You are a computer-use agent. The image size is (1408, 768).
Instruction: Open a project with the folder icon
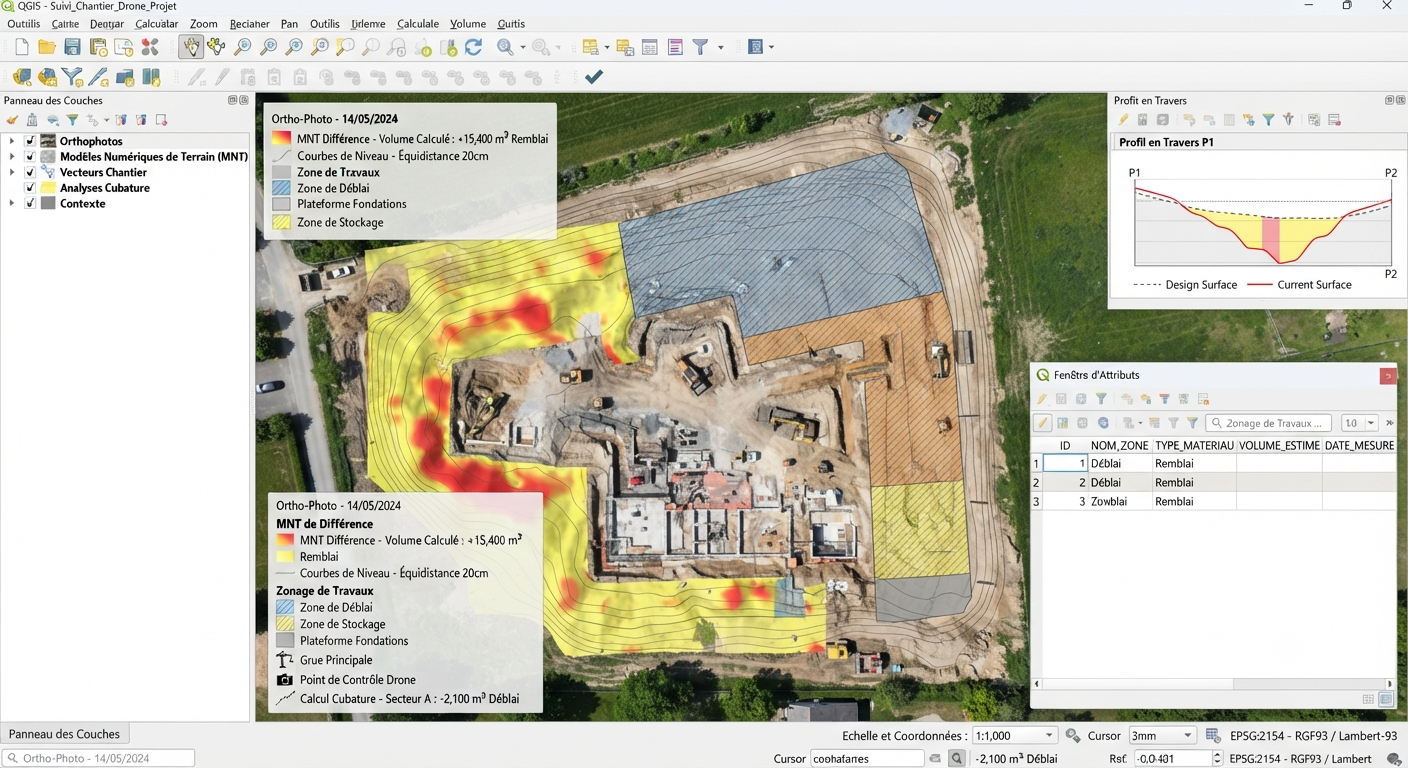(x=47, y=47)
